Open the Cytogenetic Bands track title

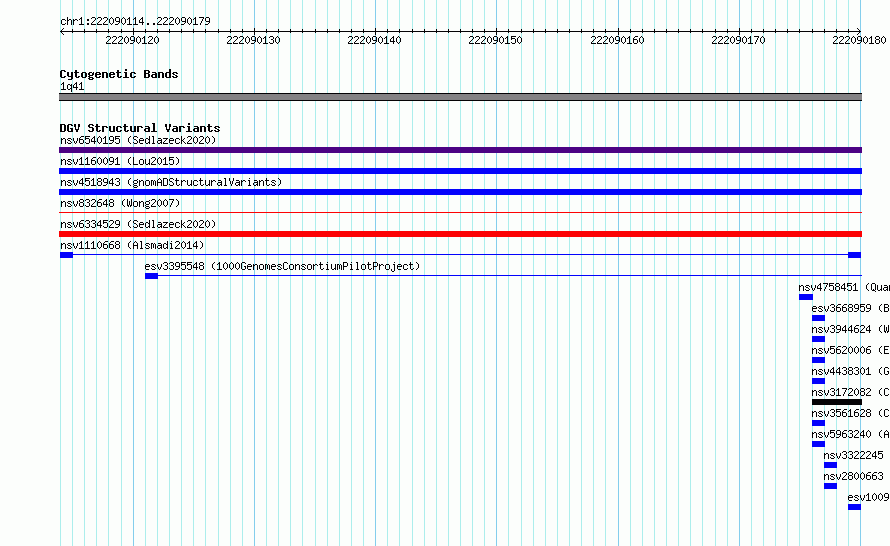(119, 74)
